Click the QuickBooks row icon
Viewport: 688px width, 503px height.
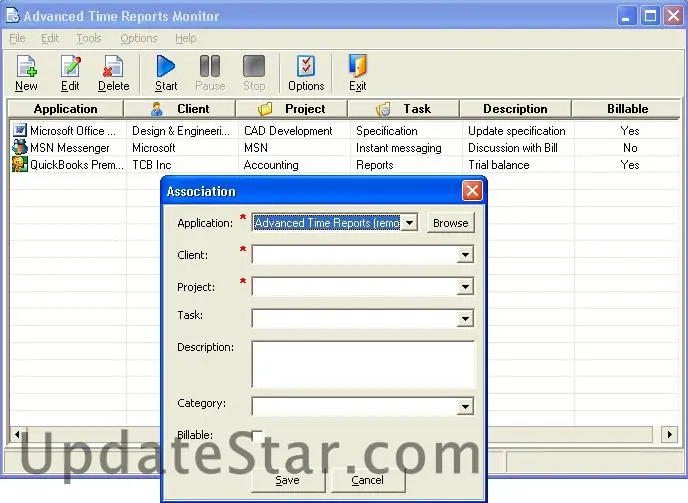pyautogui.click(x=20, y=164)
